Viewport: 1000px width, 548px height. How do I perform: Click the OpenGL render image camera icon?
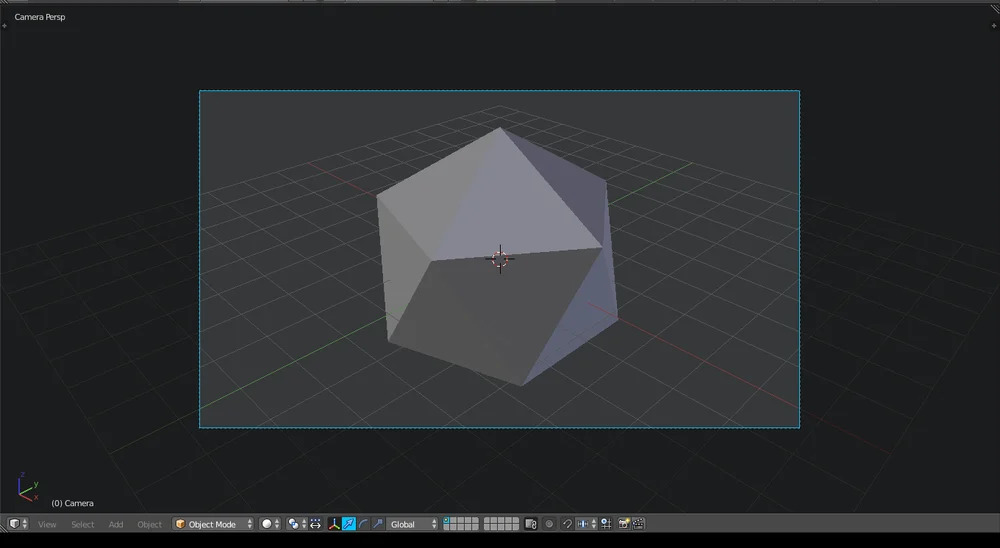point(624,524)
